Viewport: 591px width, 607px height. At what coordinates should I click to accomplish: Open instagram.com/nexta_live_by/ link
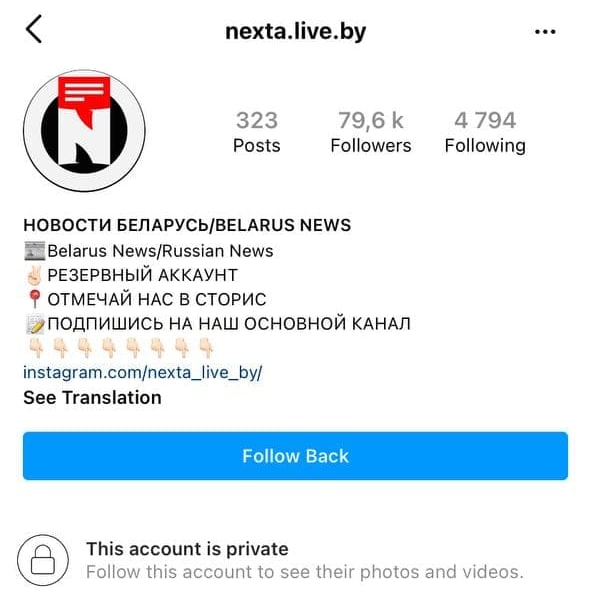click(x=142, y=372)
